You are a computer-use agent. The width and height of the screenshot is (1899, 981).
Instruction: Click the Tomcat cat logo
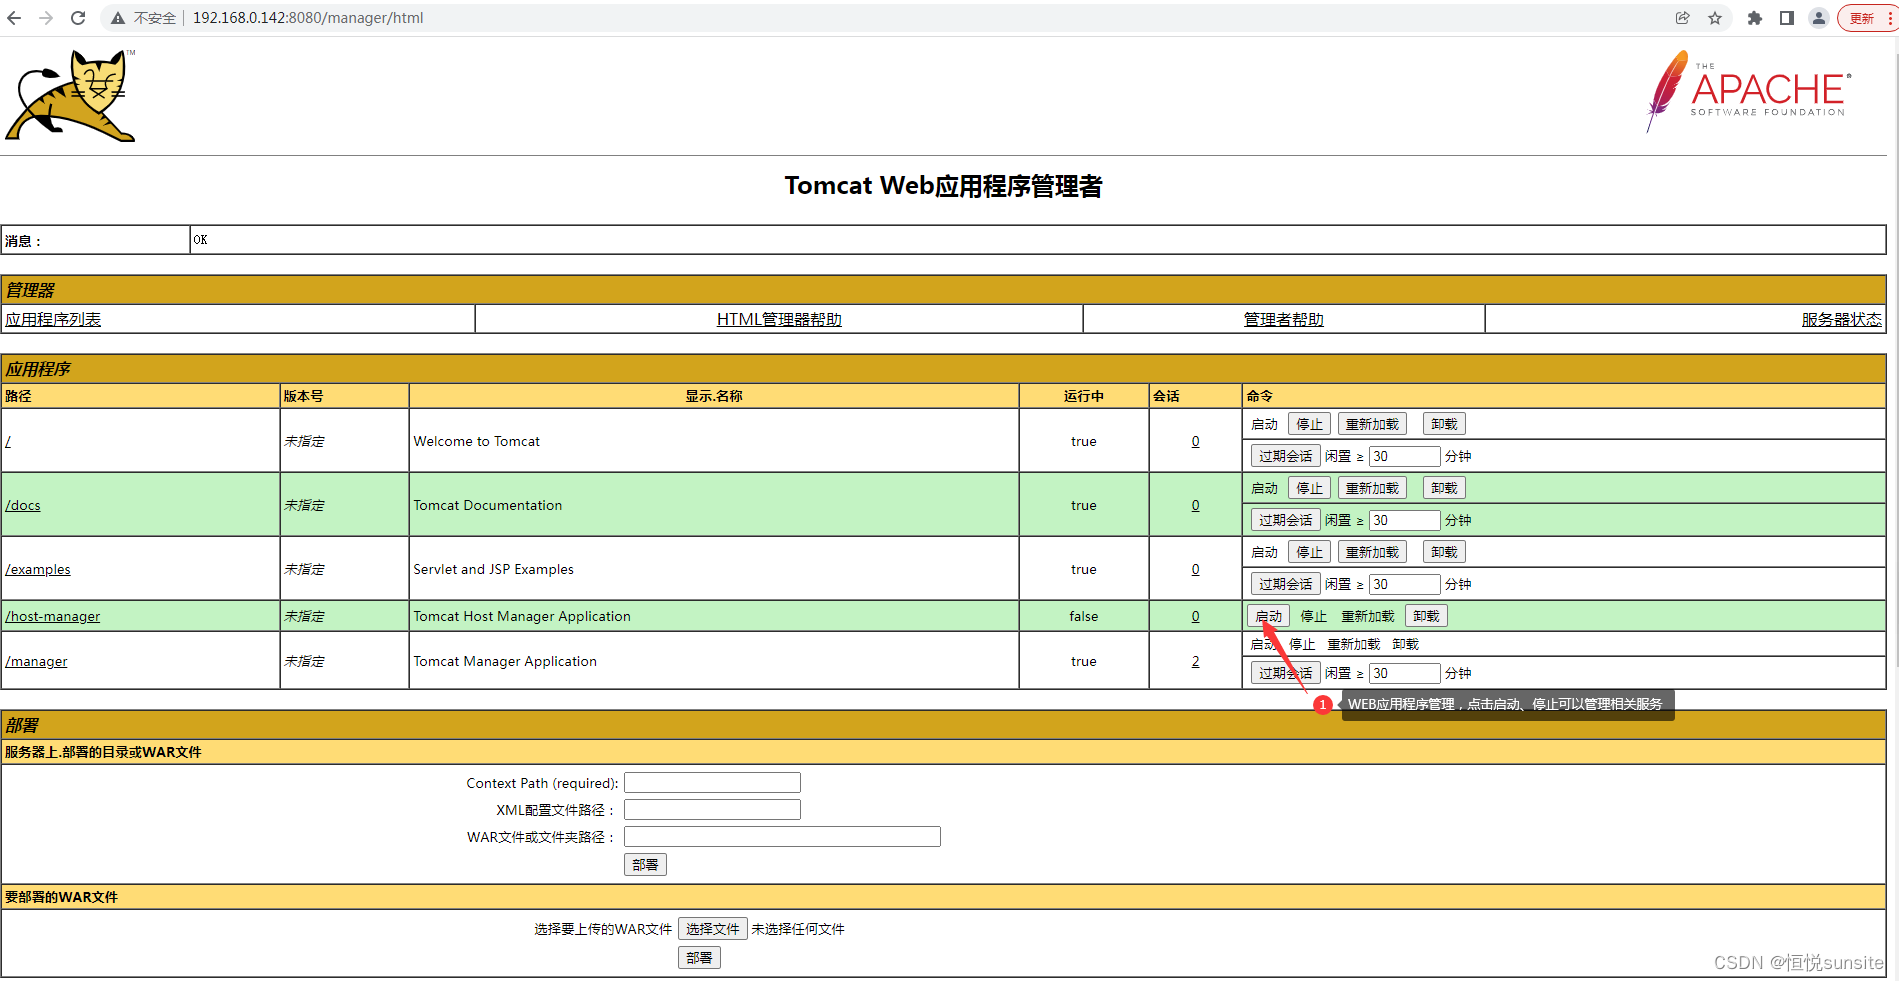coord(70,96)
